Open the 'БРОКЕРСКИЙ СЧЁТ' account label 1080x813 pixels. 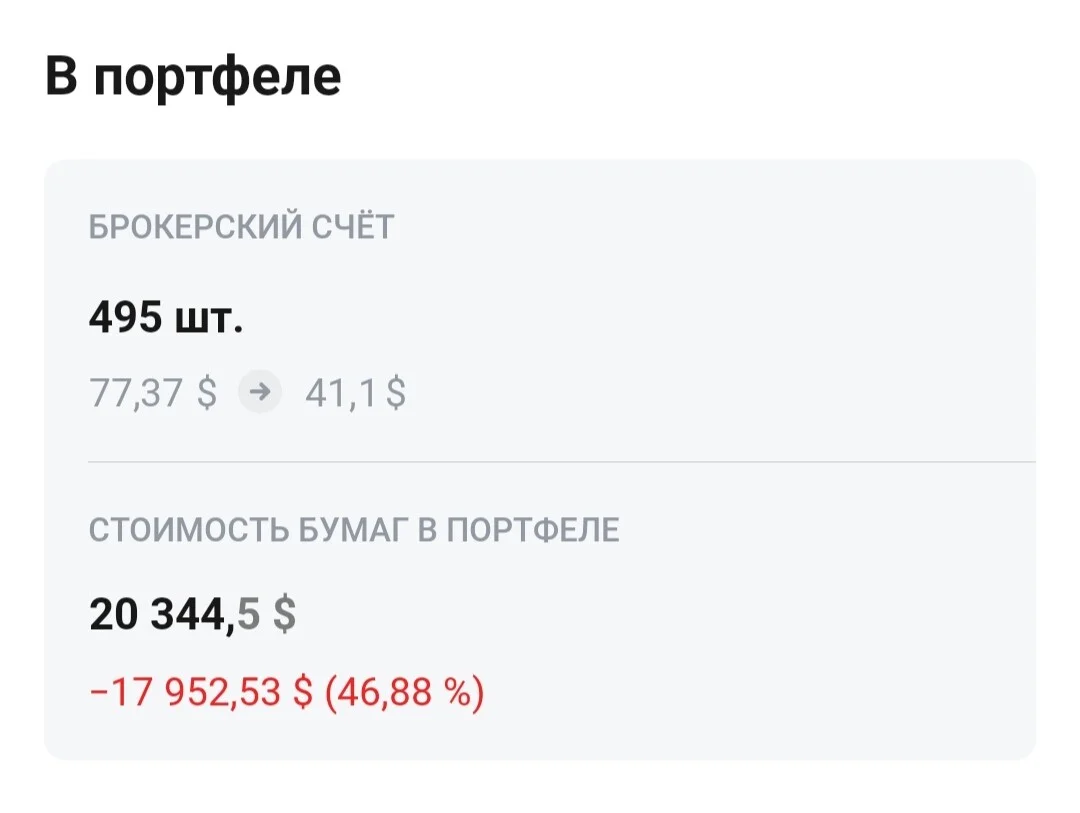click(241, 227)
